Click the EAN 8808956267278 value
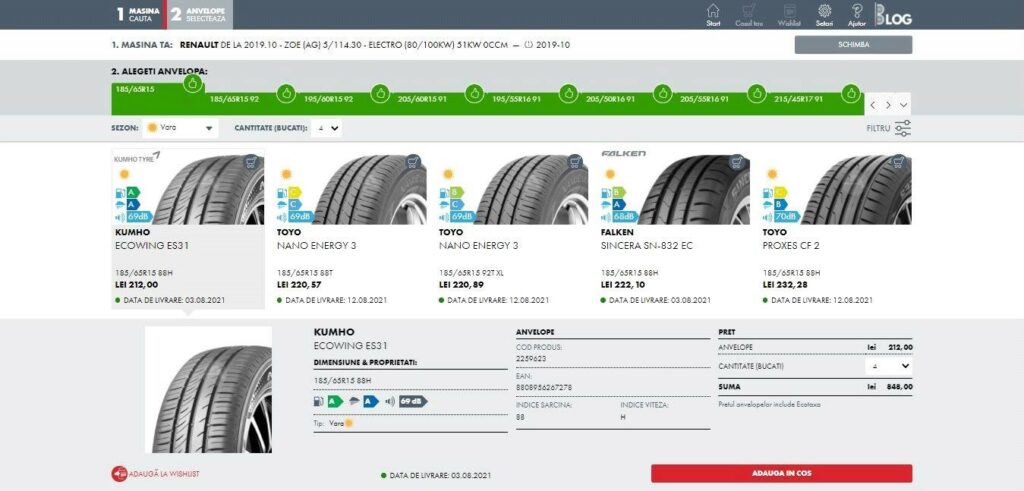 [543, 388]
